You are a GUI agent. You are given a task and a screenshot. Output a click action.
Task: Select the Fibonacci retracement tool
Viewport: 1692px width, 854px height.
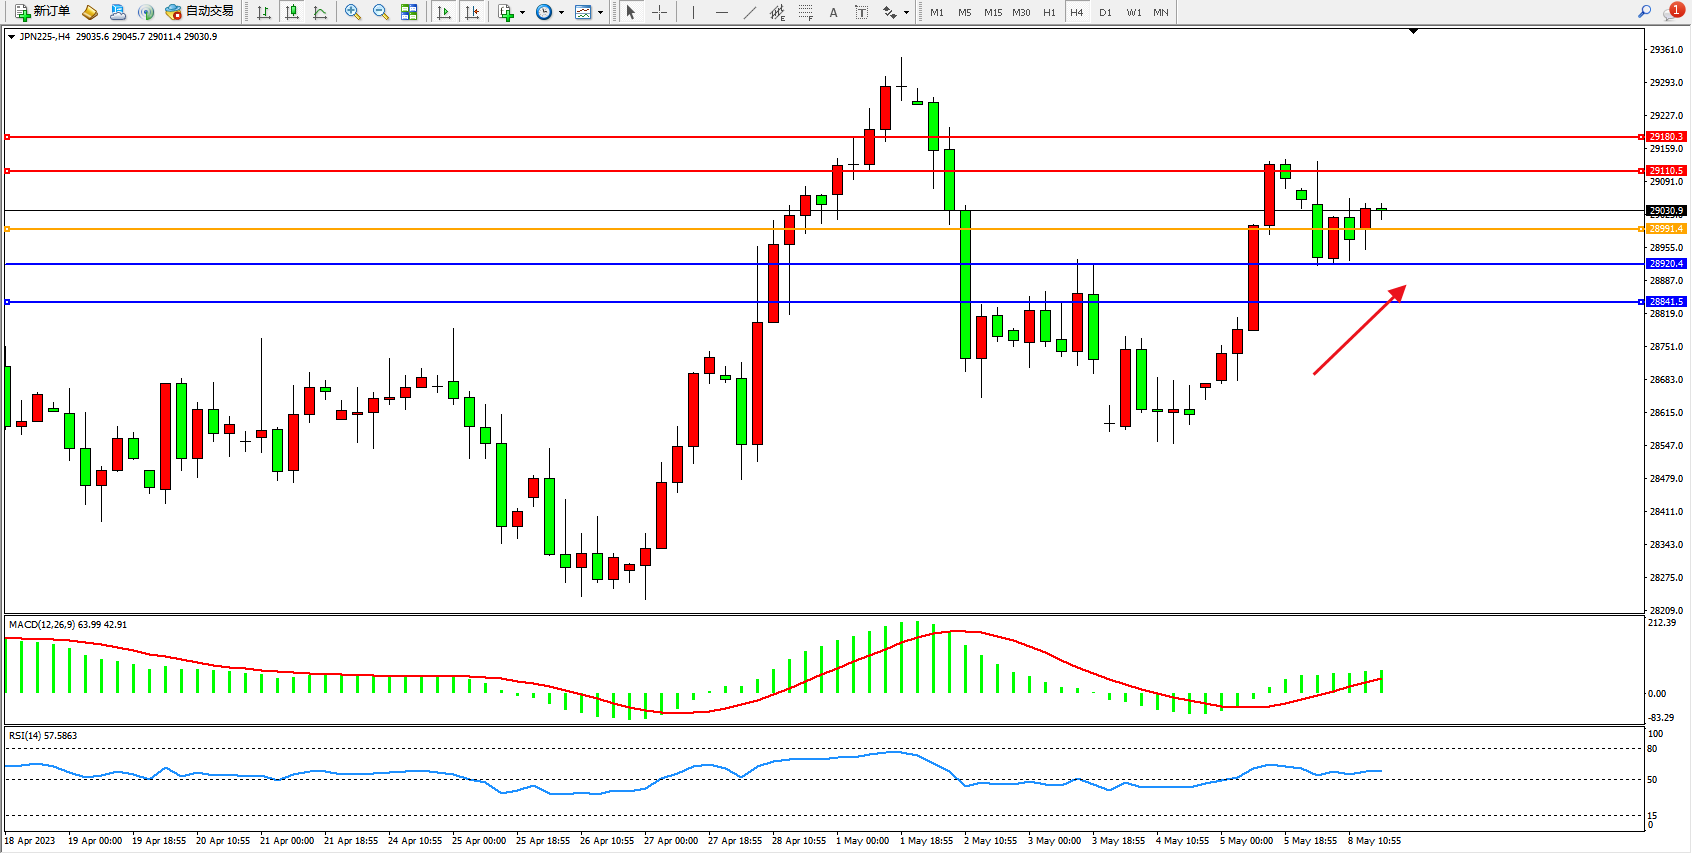(x=805, y=12)
